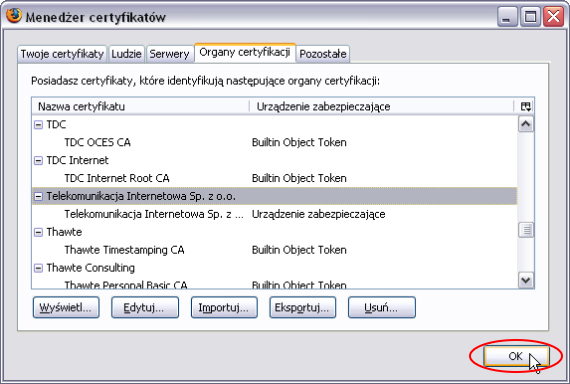This screenshot has width=570, height=384.
Task: Collapse the TDC Internet group
Action: [38, 160]
